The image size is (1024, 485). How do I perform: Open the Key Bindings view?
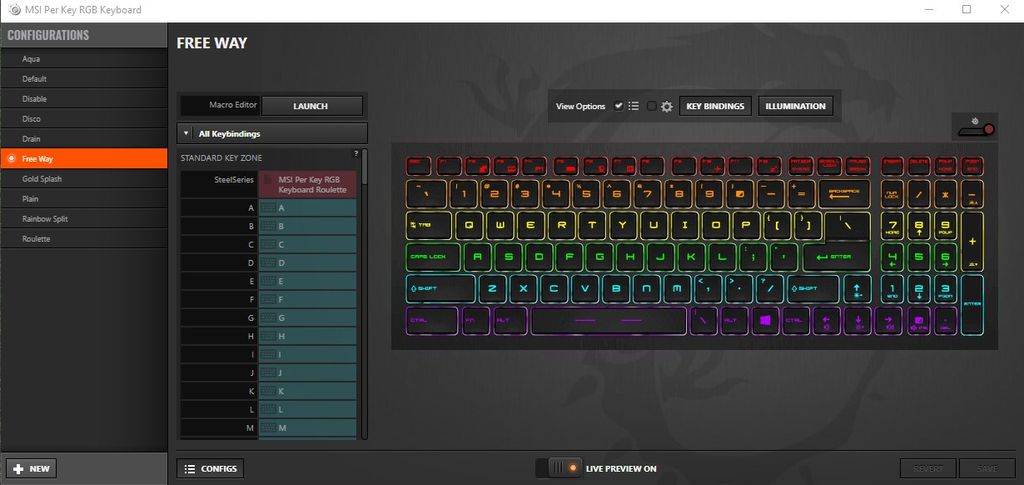click(x=715, y=106)
